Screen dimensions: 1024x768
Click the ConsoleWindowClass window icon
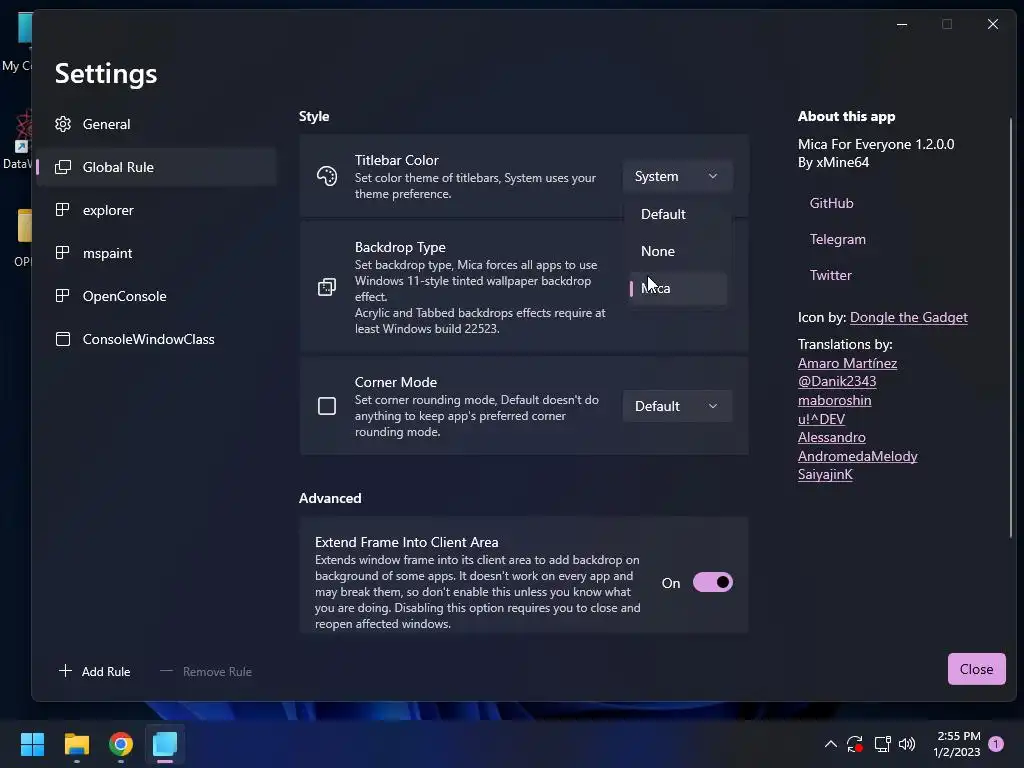pyautogui.click(x=63, y=339)
